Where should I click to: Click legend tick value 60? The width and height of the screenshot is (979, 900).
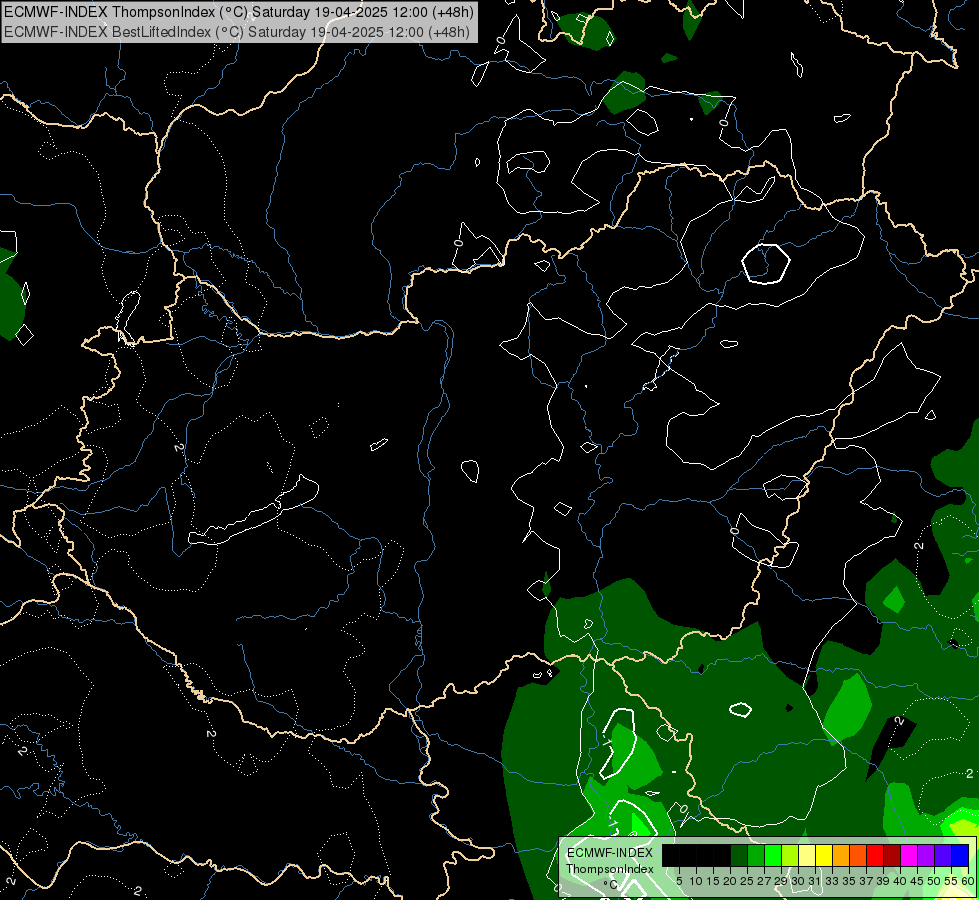pyautogui.click(x=968, y=881)
